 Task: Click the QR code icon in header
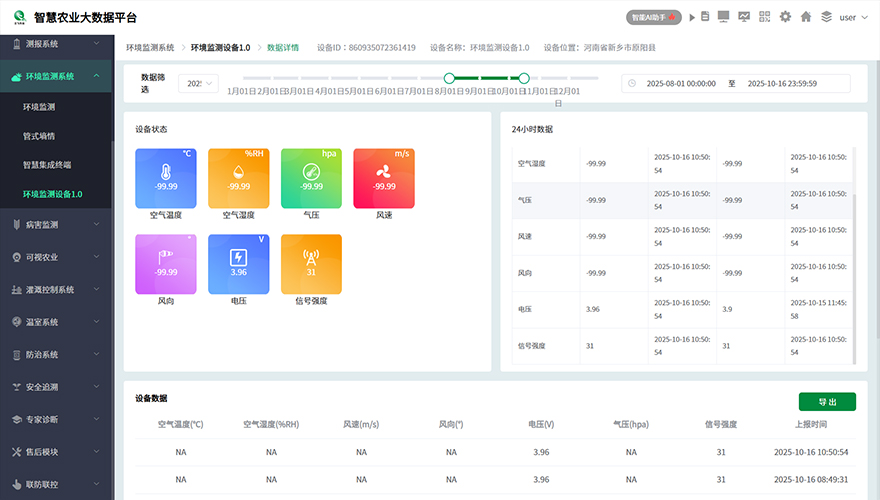(765, 17)
